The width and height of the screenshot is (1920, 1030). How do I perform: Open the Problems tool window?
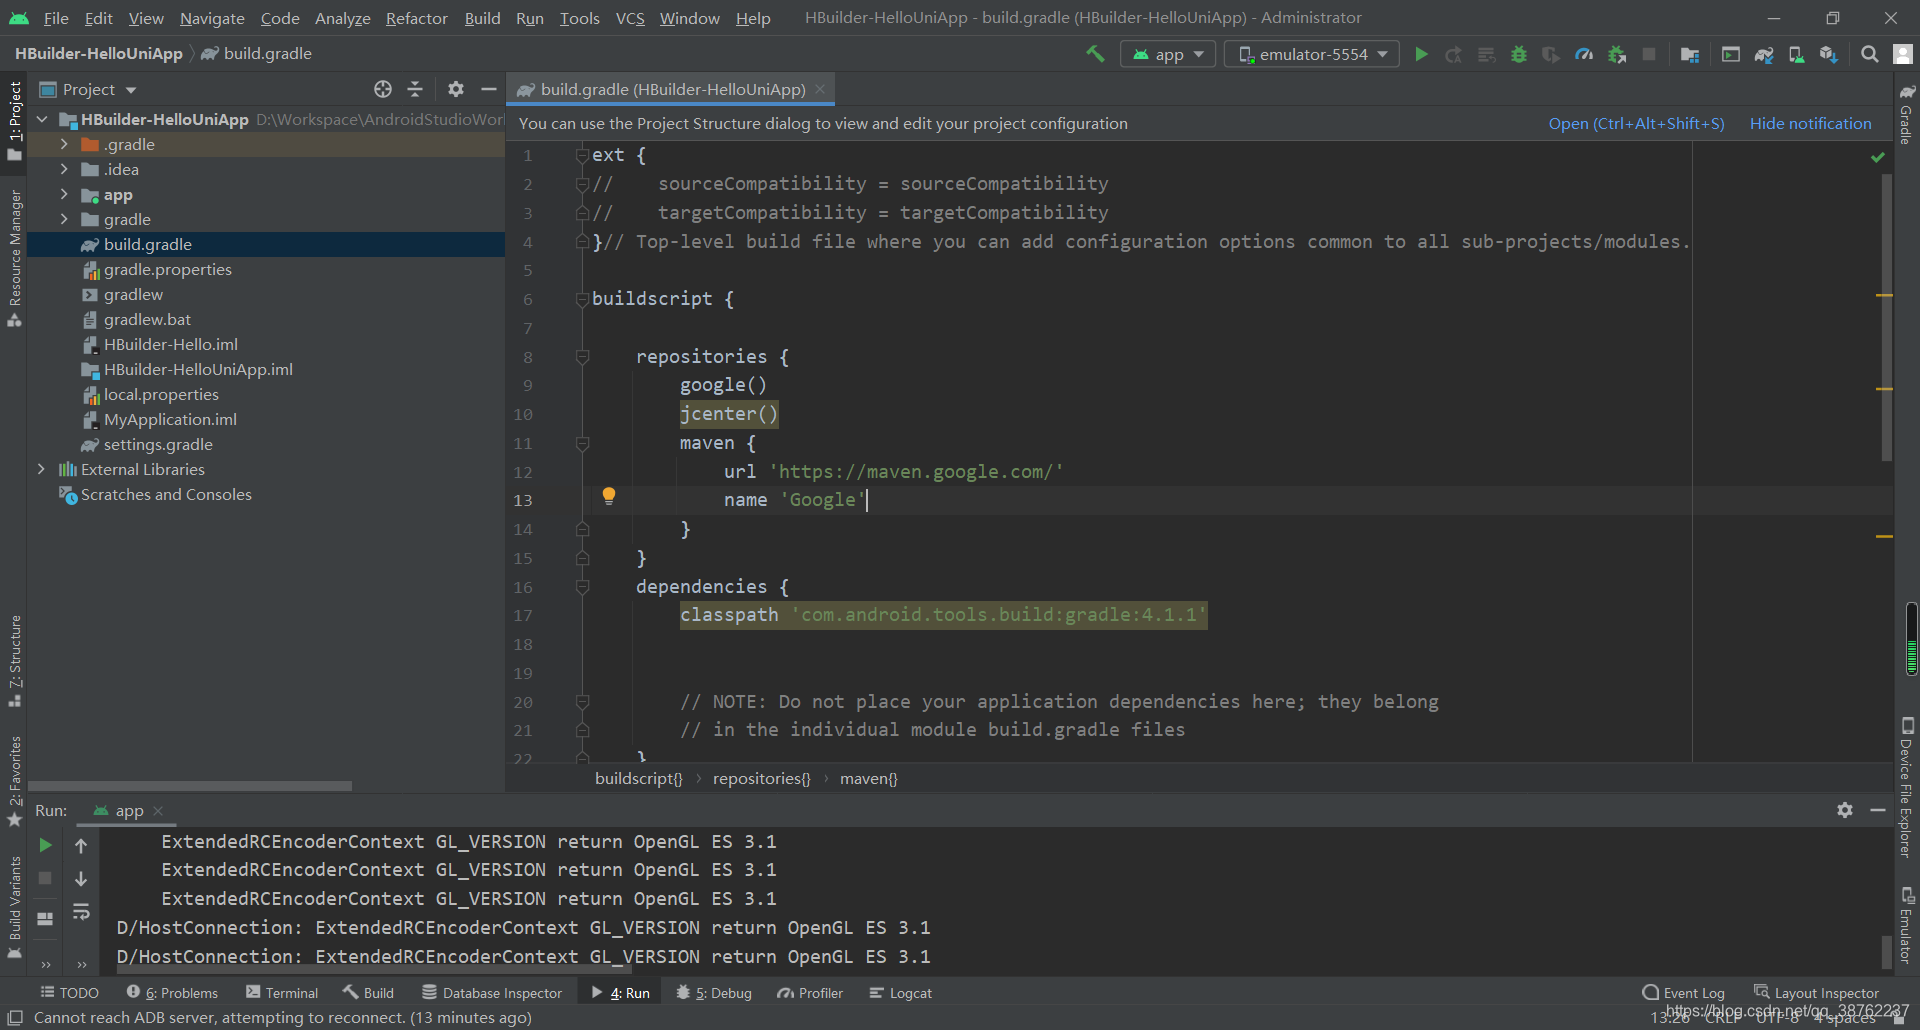[x=172, y=993]
